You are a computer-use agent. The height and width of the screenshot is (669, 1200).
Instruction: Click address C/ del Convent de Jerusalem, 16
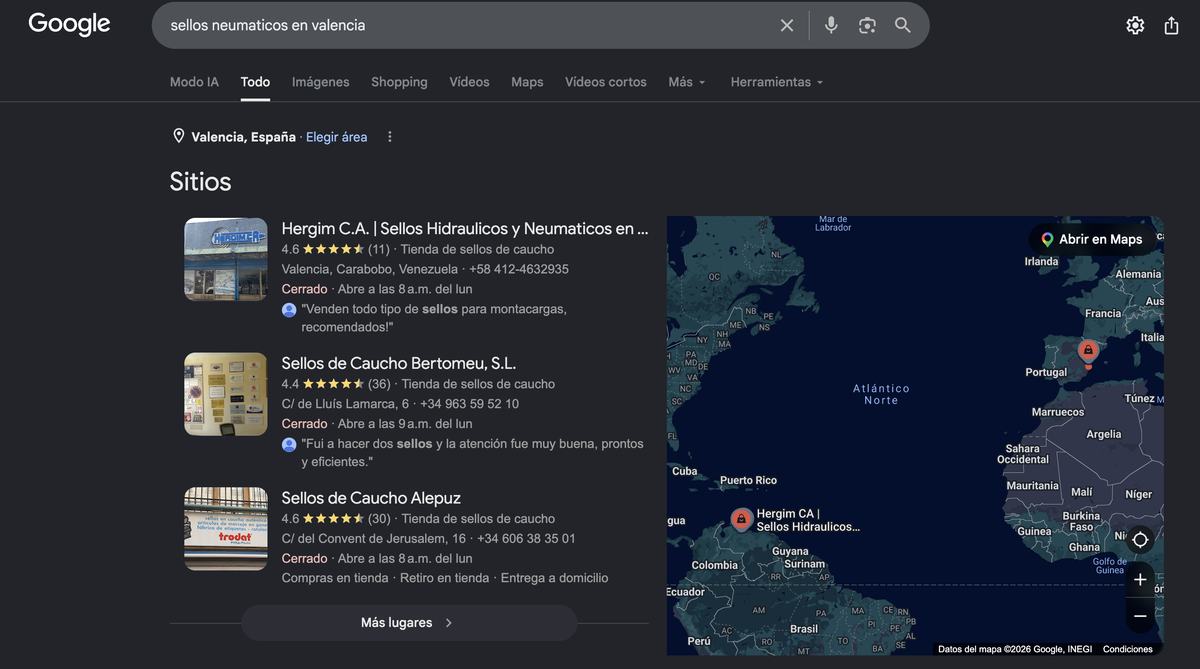[x=374, y=538]
